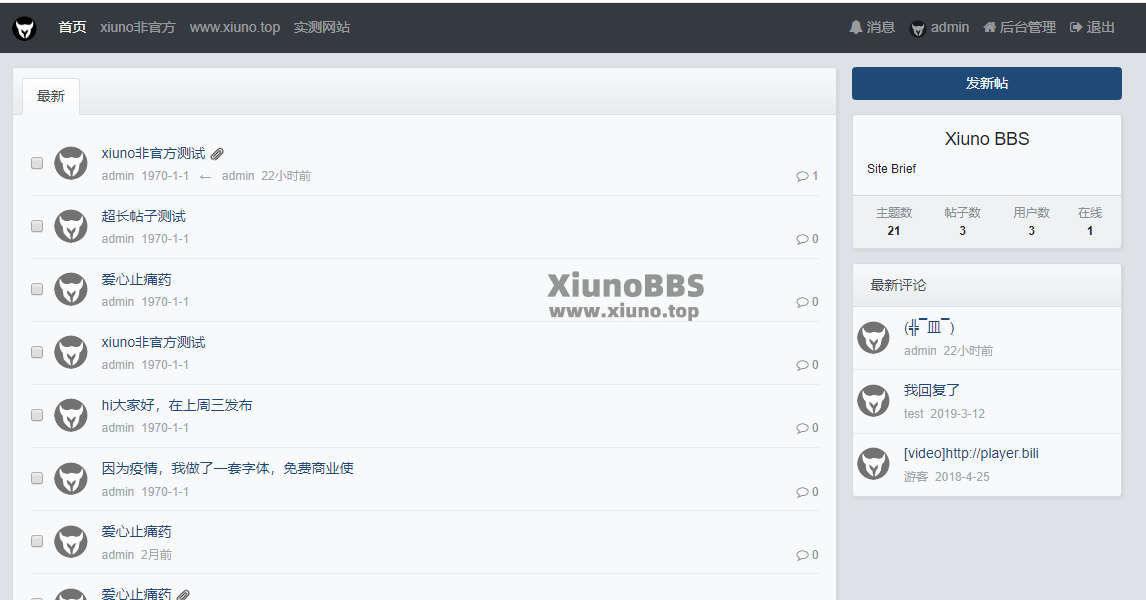Image resolution: width=1146 pixels, height=600 pixels.
Task: Click the 发新帖 button
Action: pyautogui.click(x=987, y=83)
